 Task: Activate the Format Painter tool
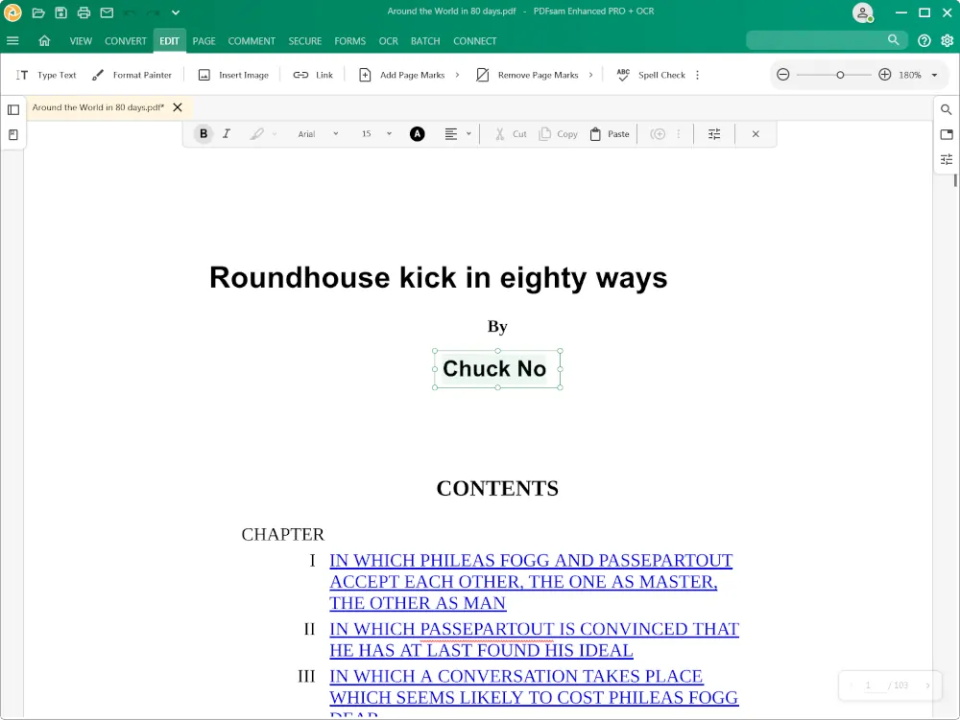pos(132,75)
